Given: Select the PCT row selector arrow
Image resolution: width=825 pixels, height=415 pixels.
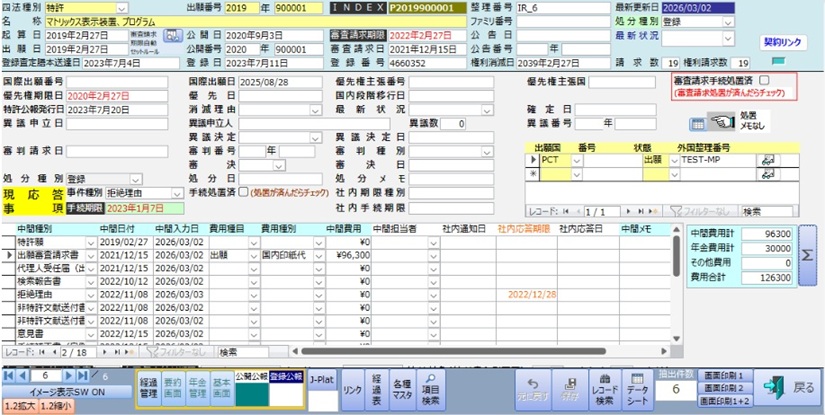Looking at the screenshot, I should point(532,160).
